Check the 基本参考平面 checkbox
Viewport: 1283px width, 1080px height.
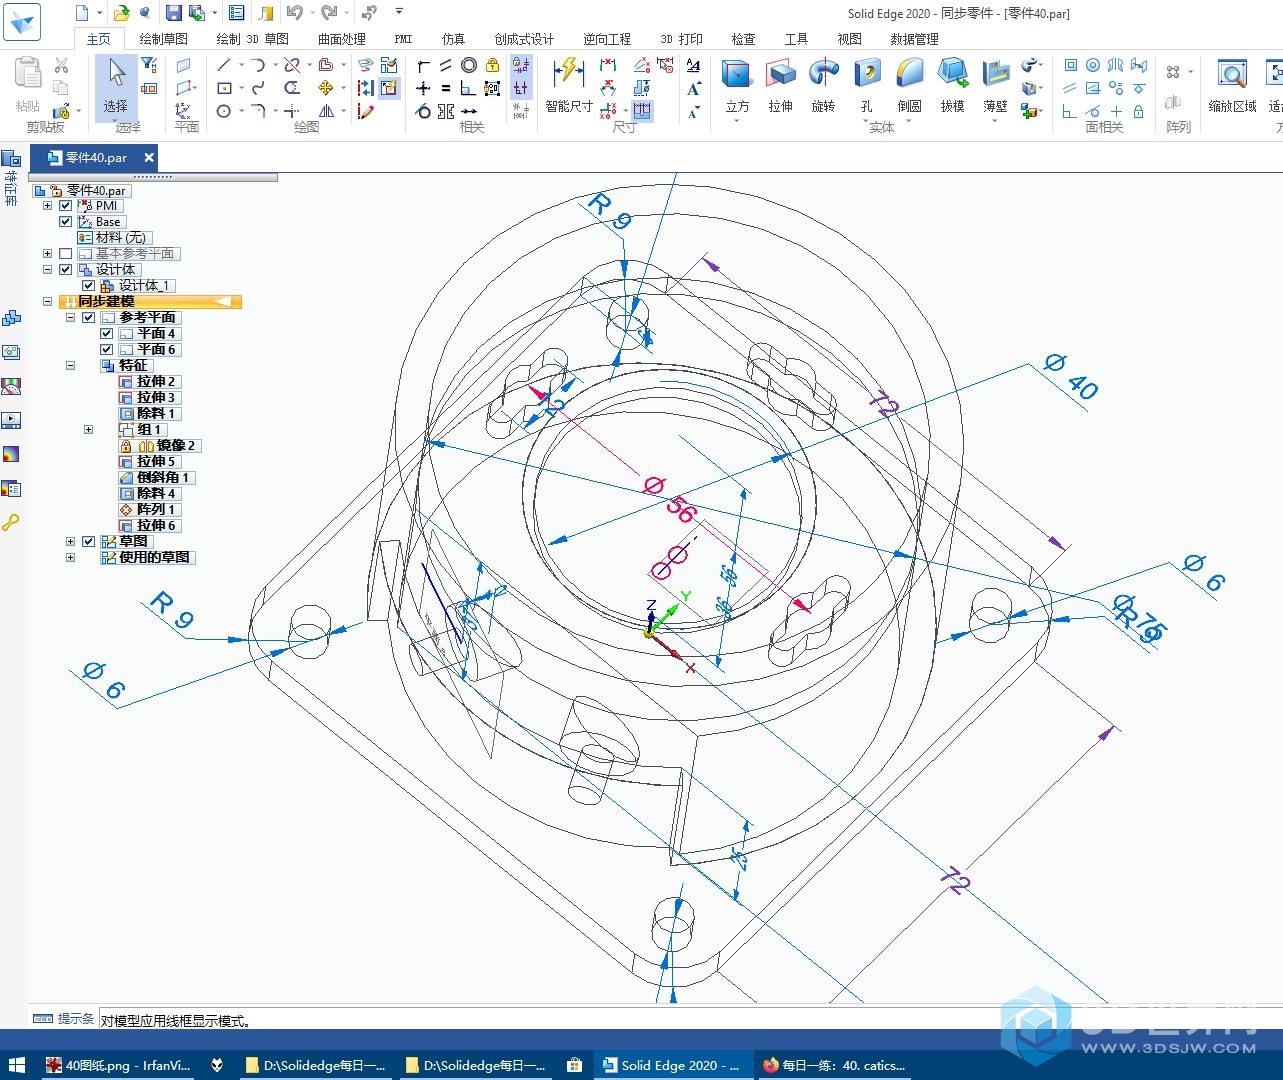66,254
